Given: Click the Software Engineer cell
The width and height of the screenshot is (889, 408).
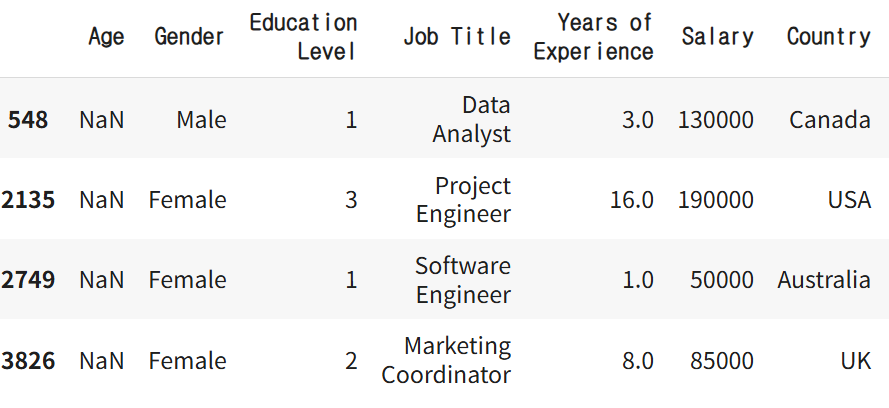Looking at the screenshot, I should coord(463,280).
